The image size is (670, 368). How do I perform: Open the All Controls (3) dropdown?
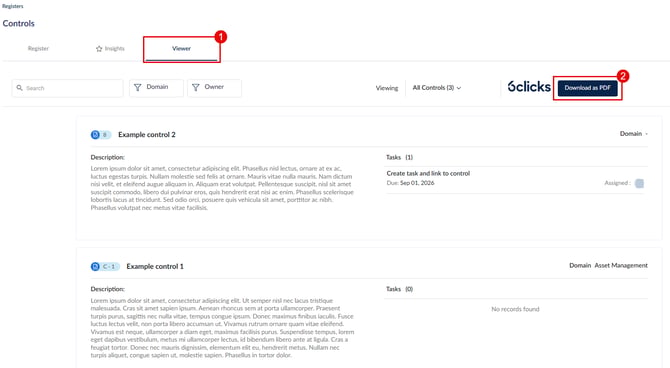click(437, 88)
